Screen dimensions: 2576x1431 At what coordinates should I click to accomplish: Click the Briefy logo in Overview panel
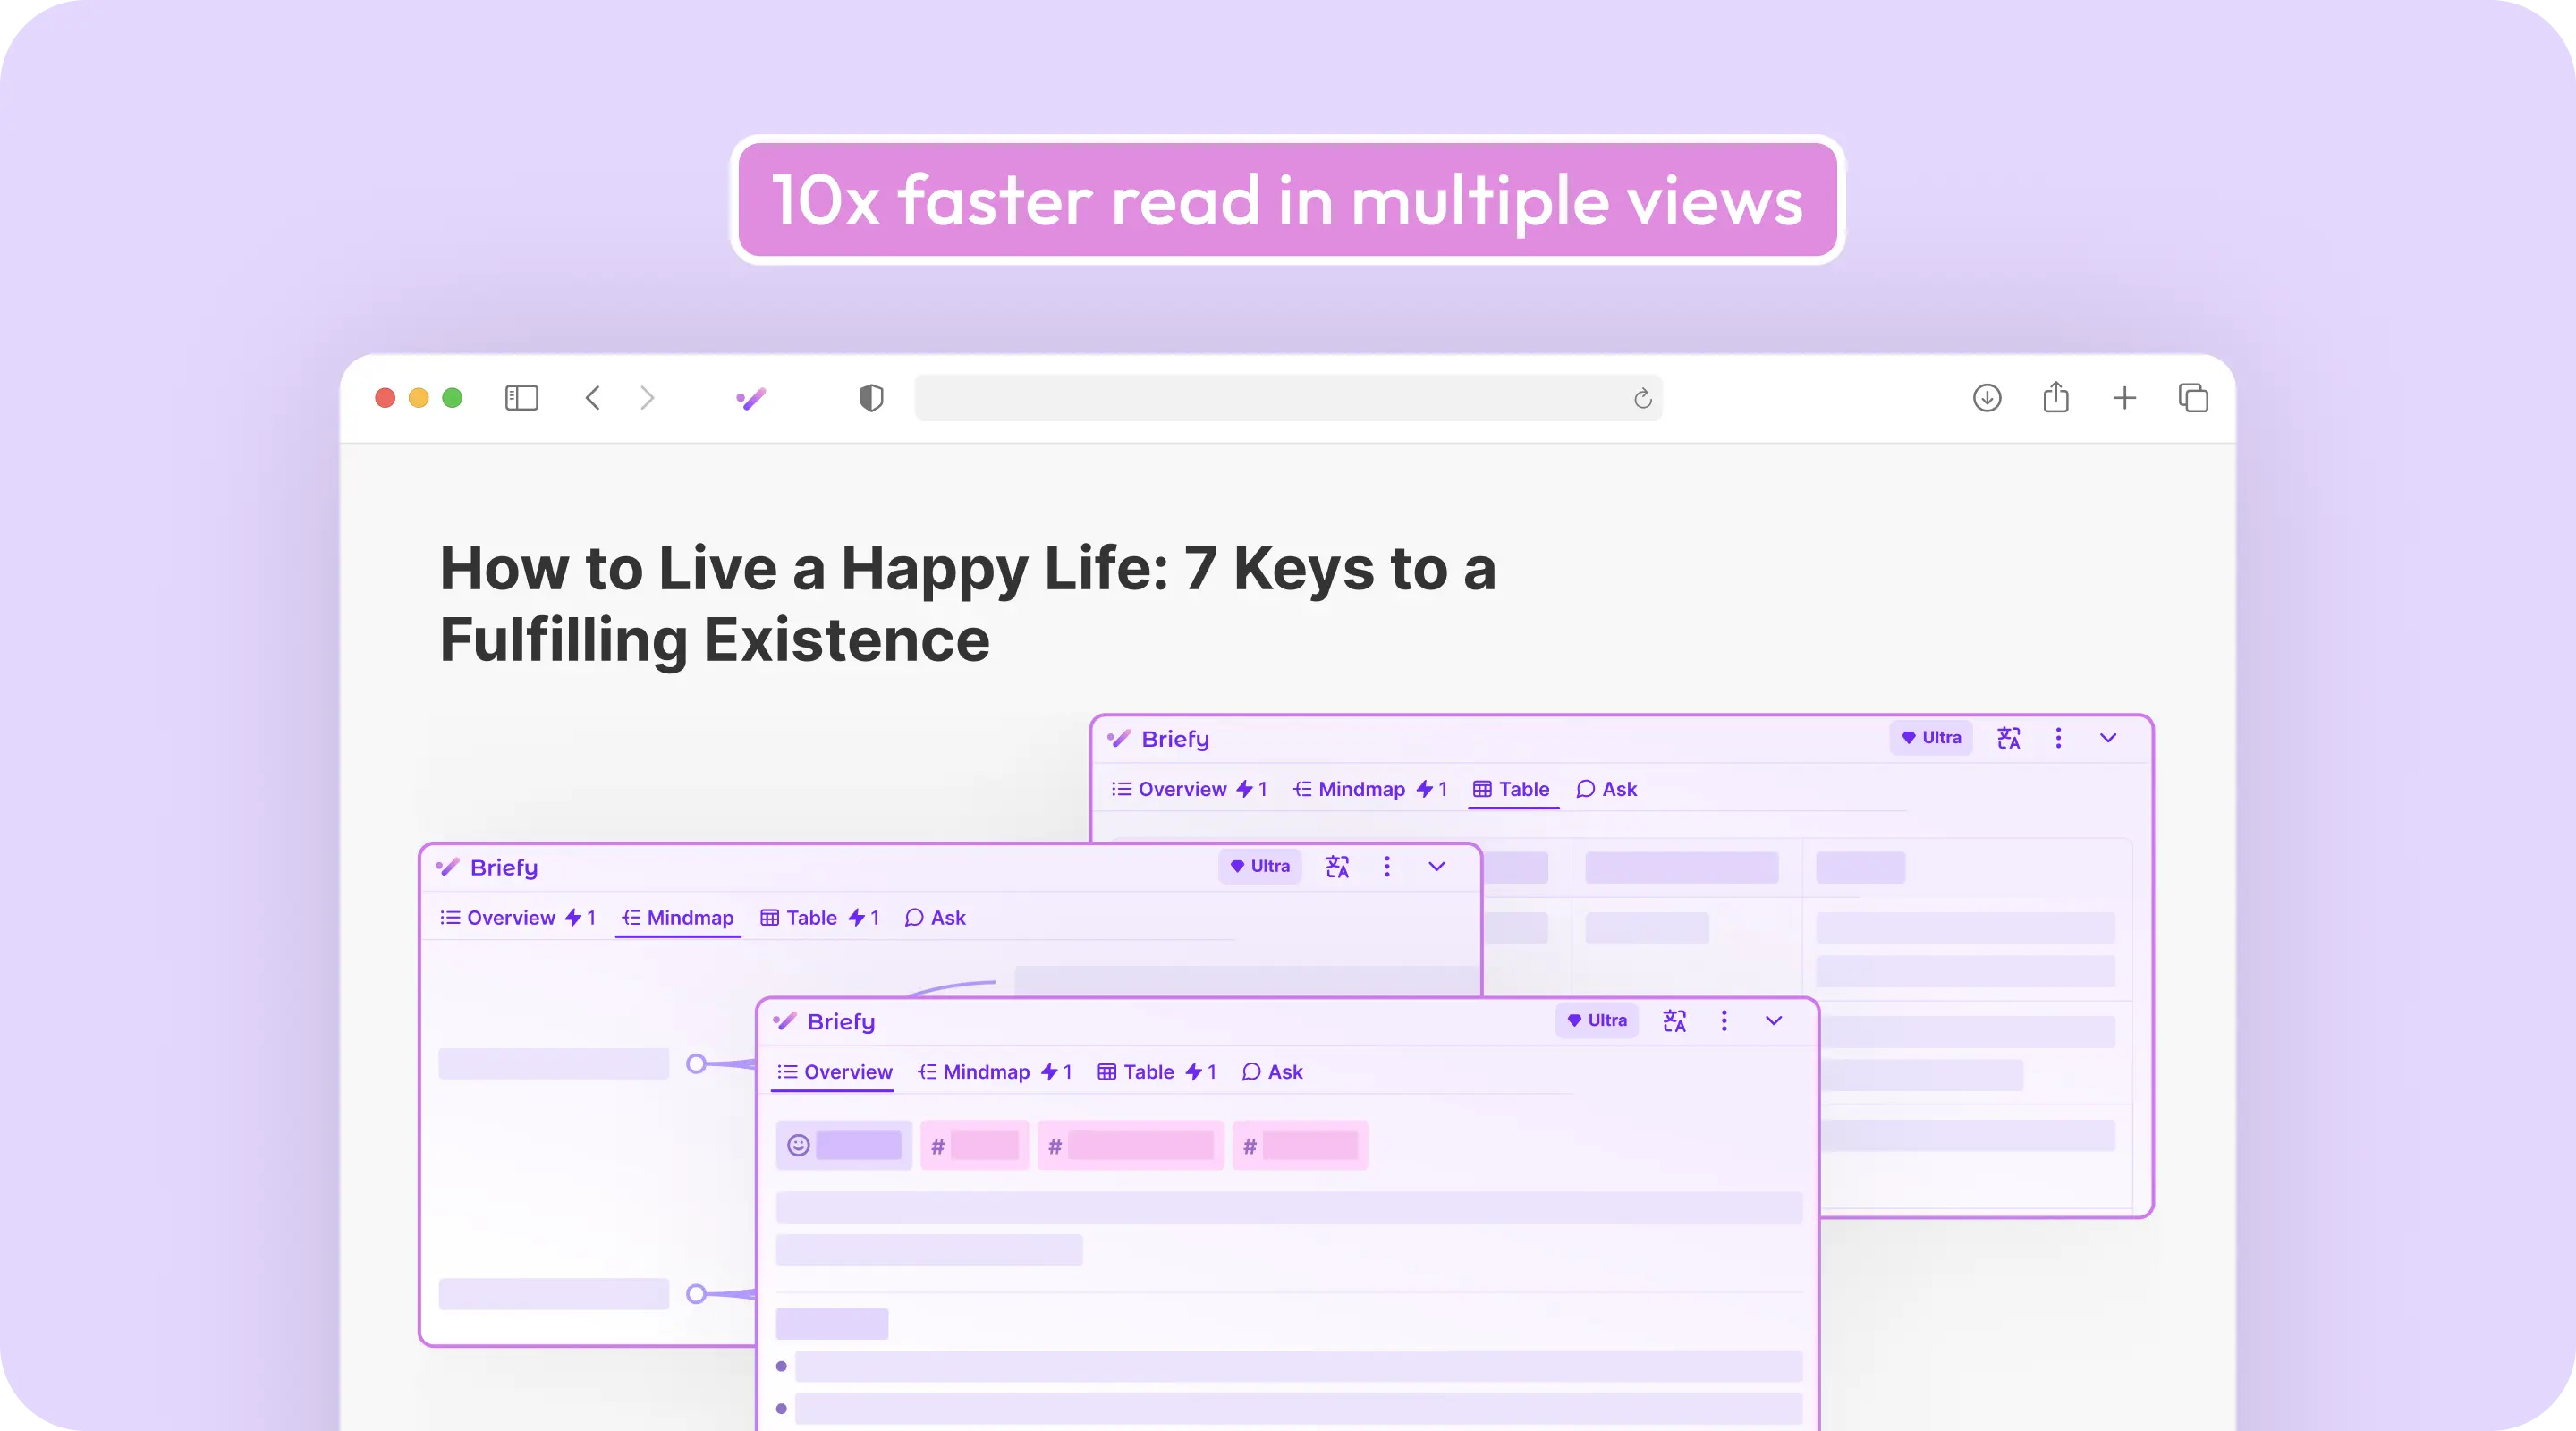click(825, 1021)
